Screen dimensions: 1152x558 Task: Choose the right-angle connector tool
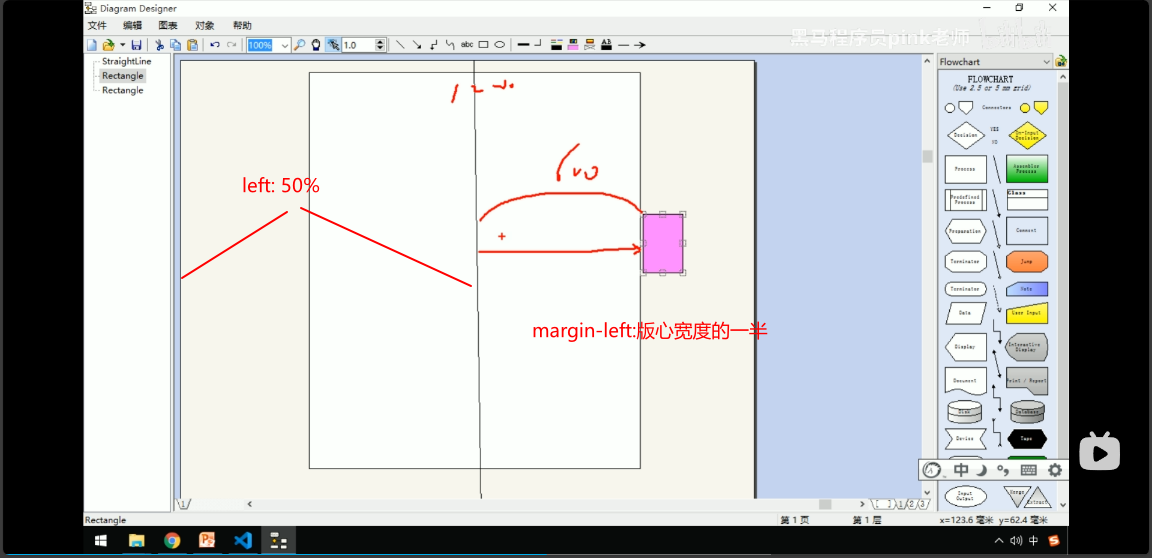433,45
